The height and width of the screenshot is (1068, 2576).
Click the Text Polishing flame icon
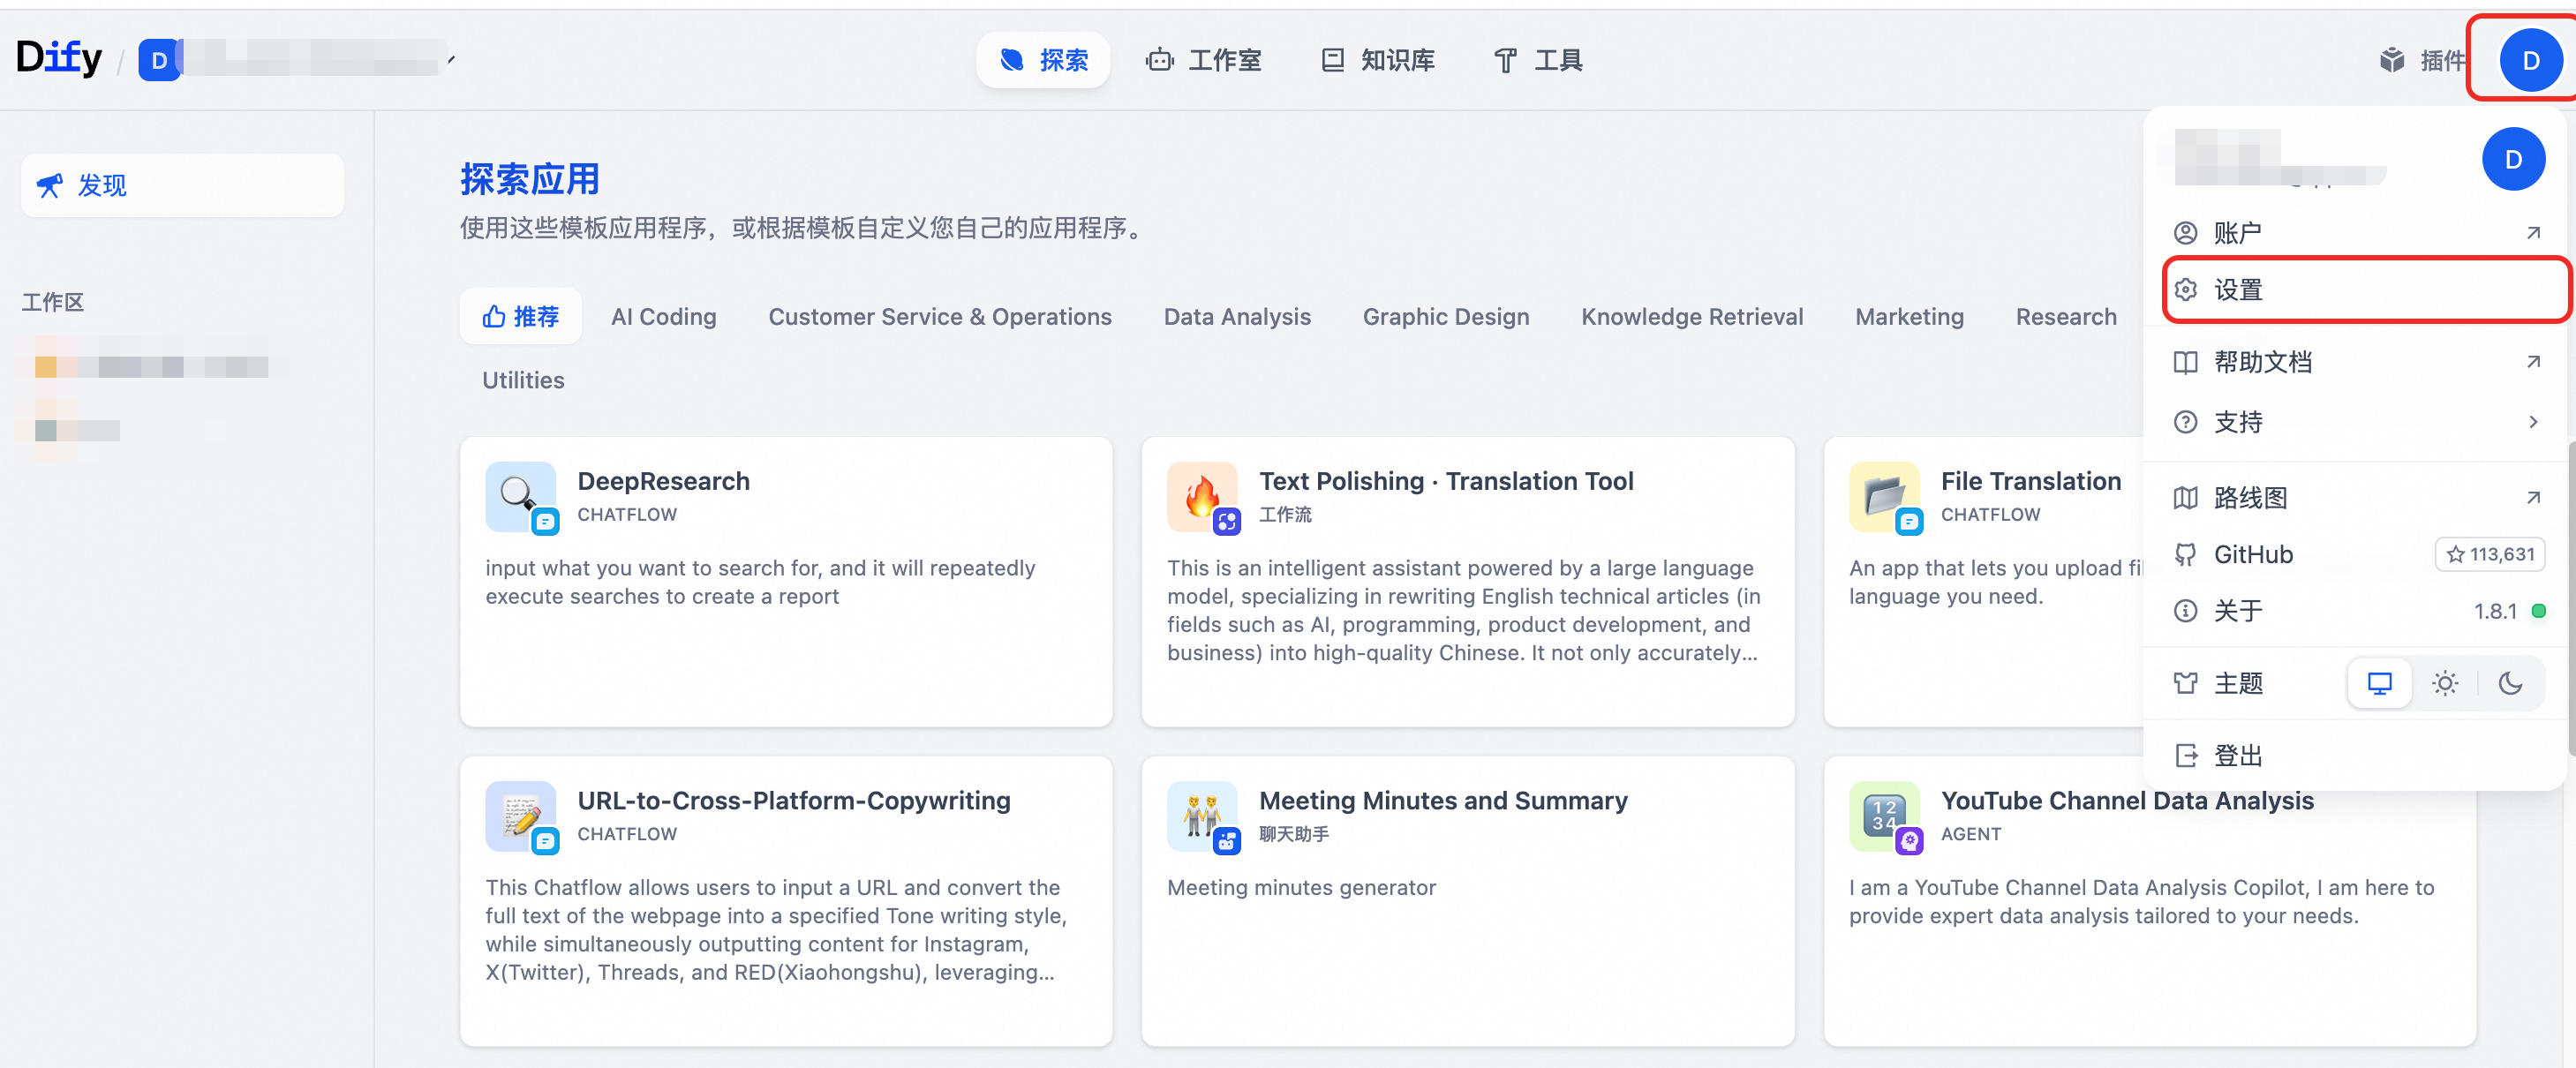1201,496
